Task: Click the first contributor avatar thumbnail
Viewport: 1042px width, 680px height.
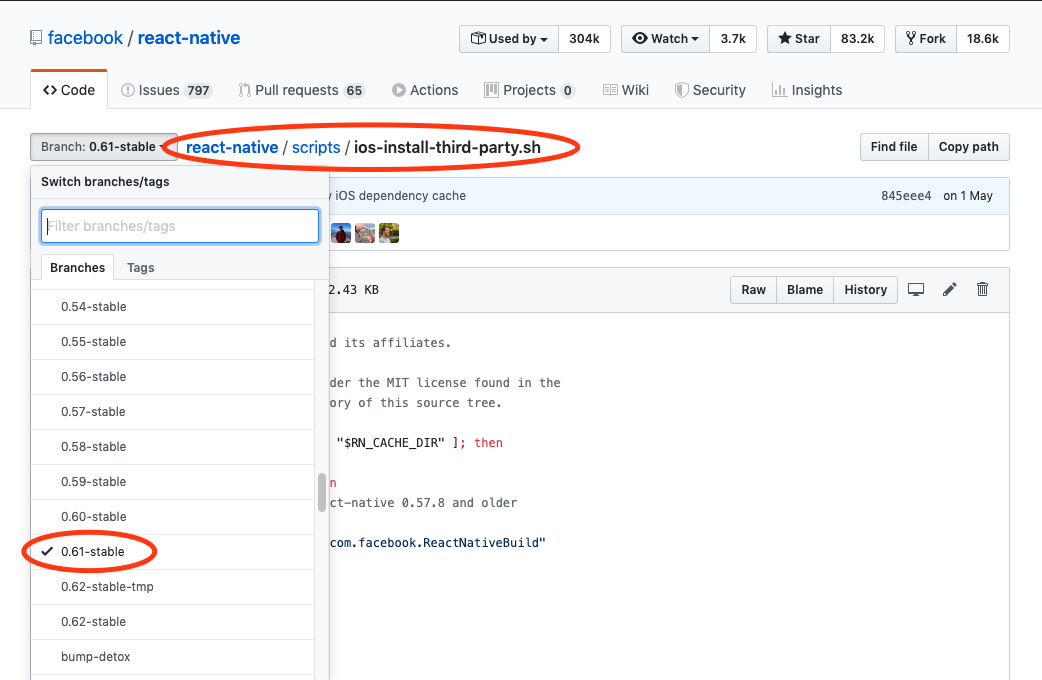Action: click(x=341, y=233)
